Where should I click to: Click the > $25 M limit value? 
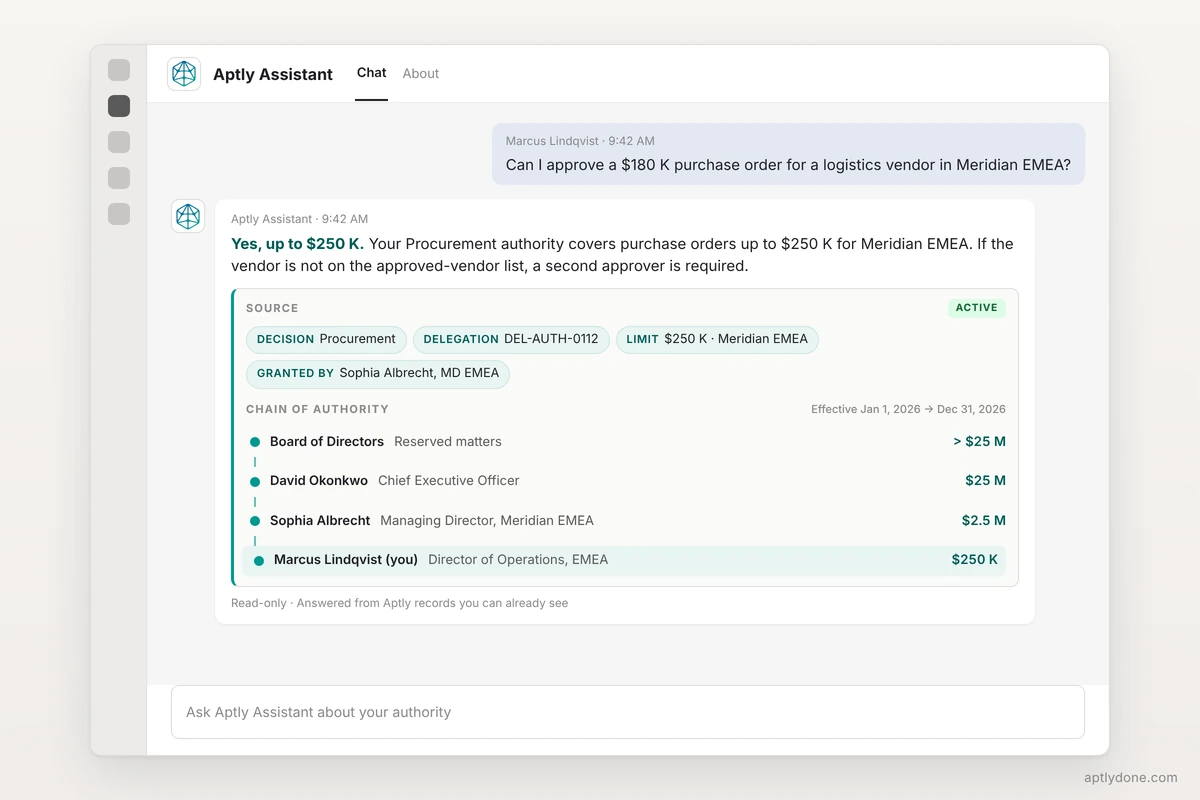[x=979, y=441]
